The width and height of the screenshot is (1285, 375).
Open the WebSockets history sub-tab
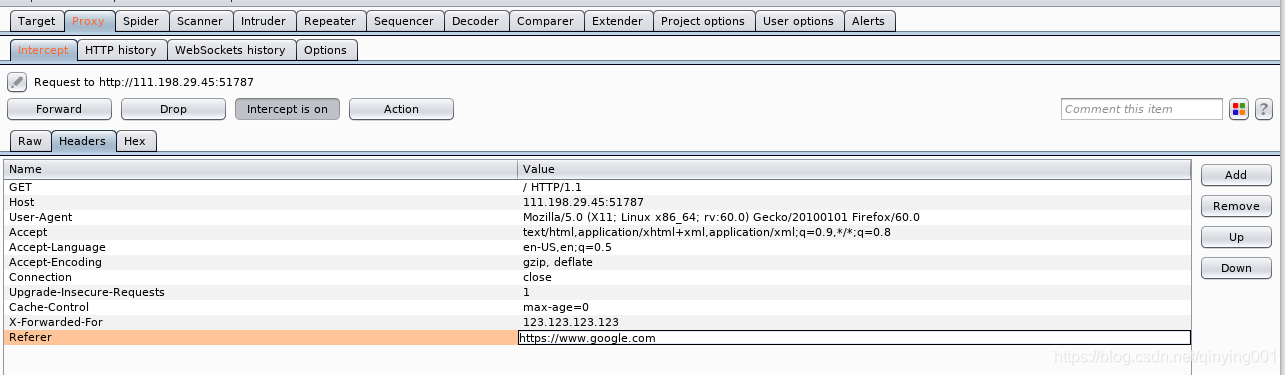coord(230,50)
